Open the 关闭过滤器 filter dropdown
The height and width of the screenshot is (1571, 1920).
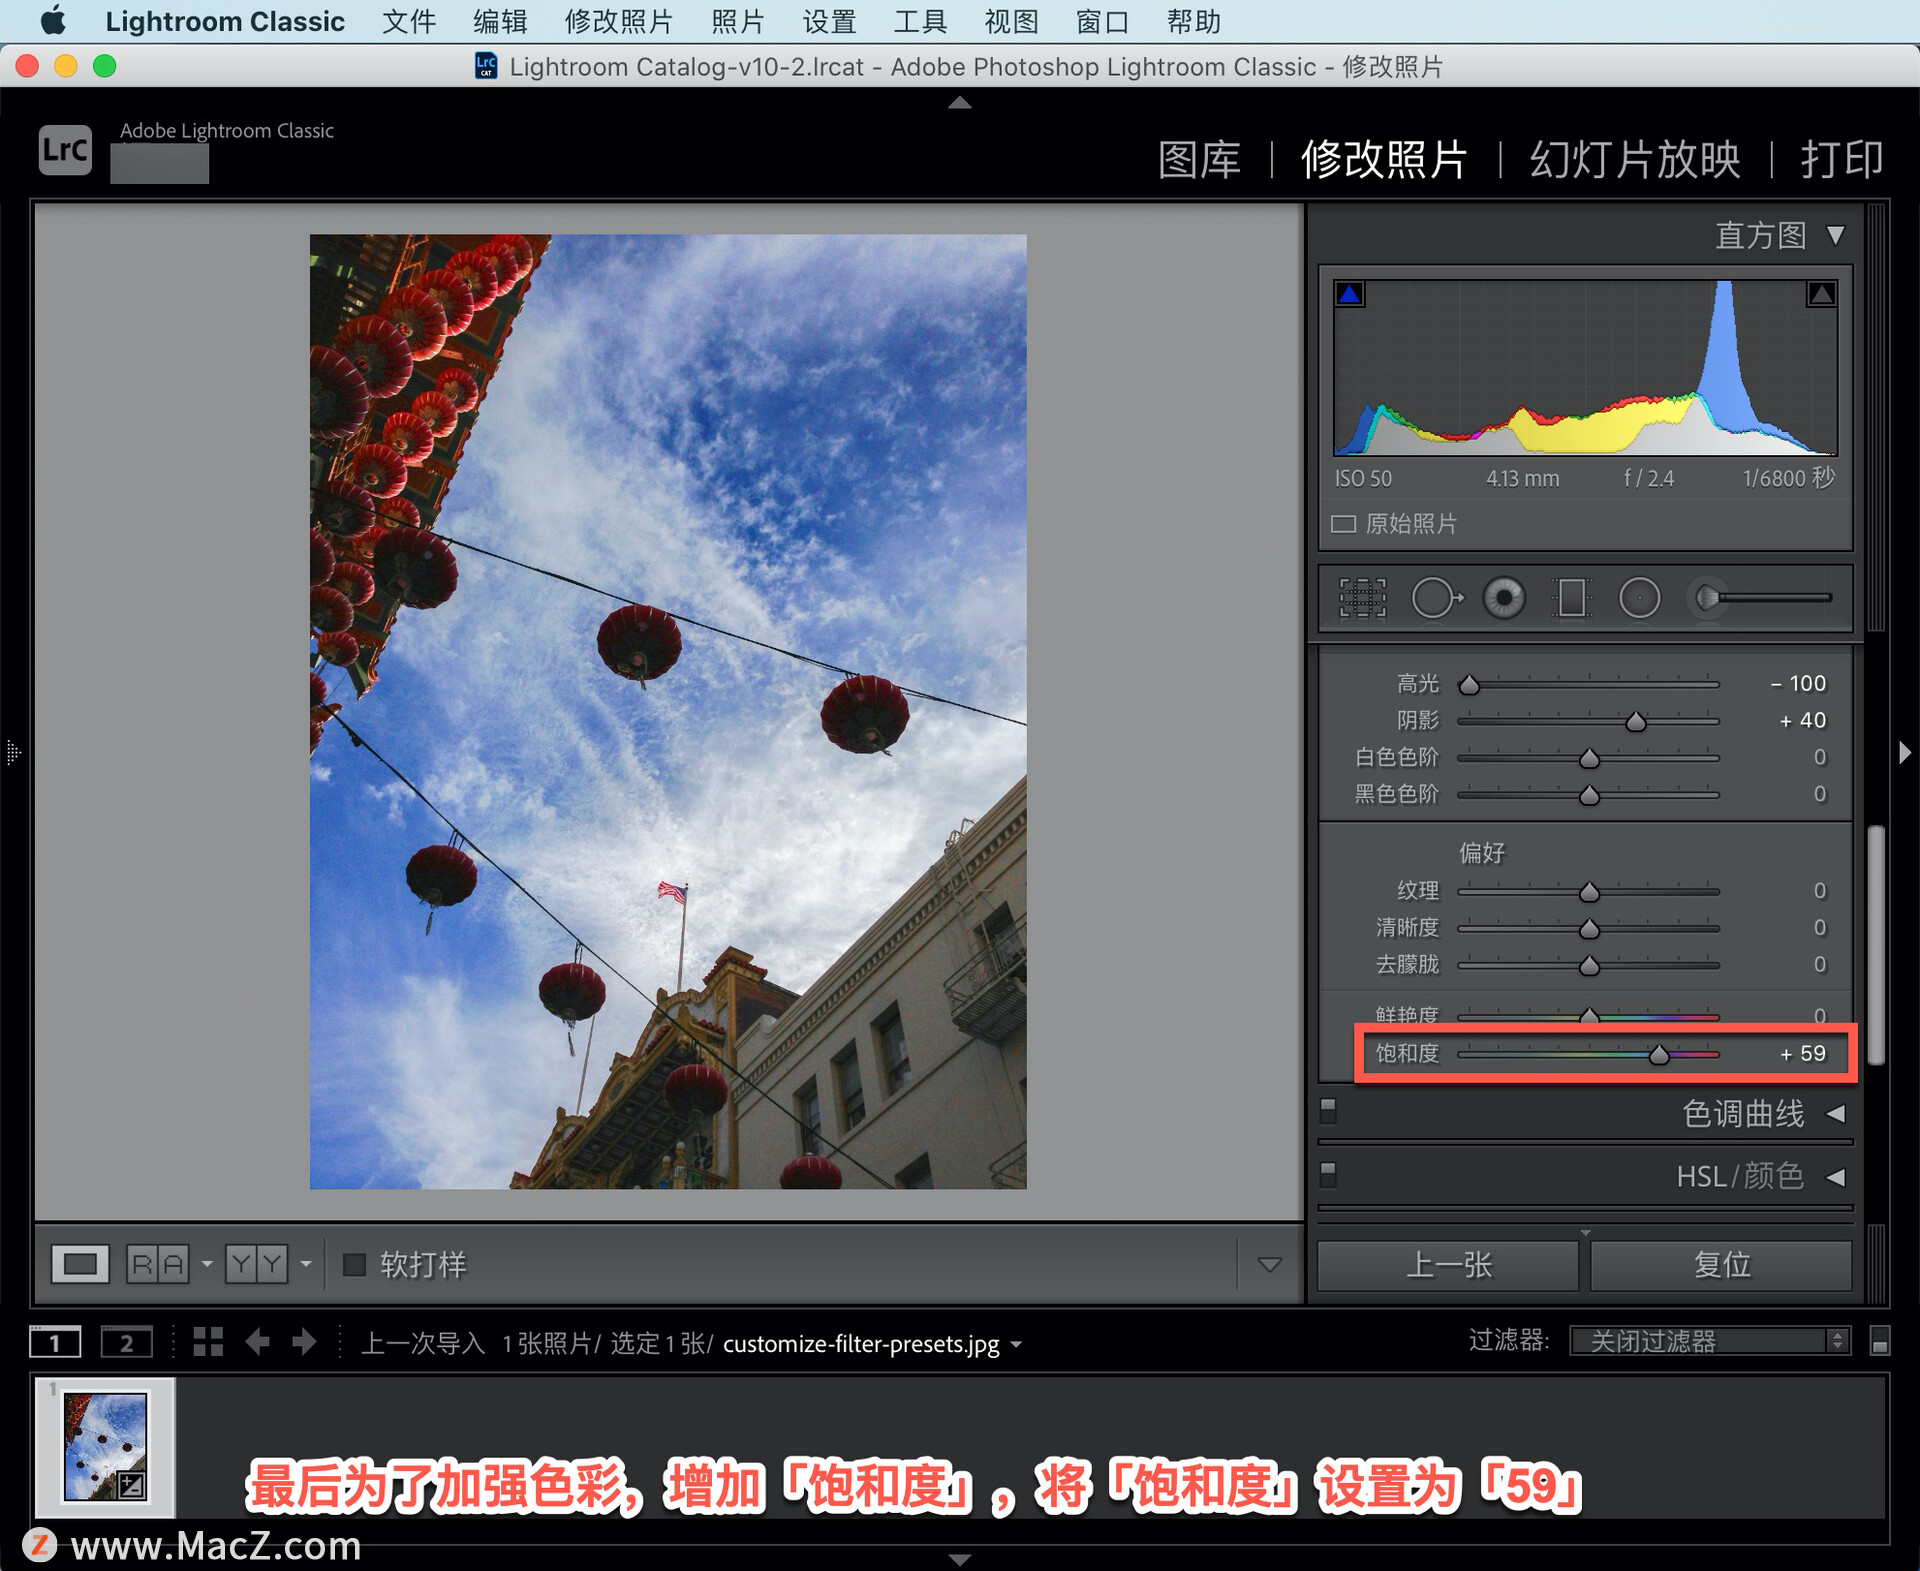pyautogui.click(x=1710, y=1341)
